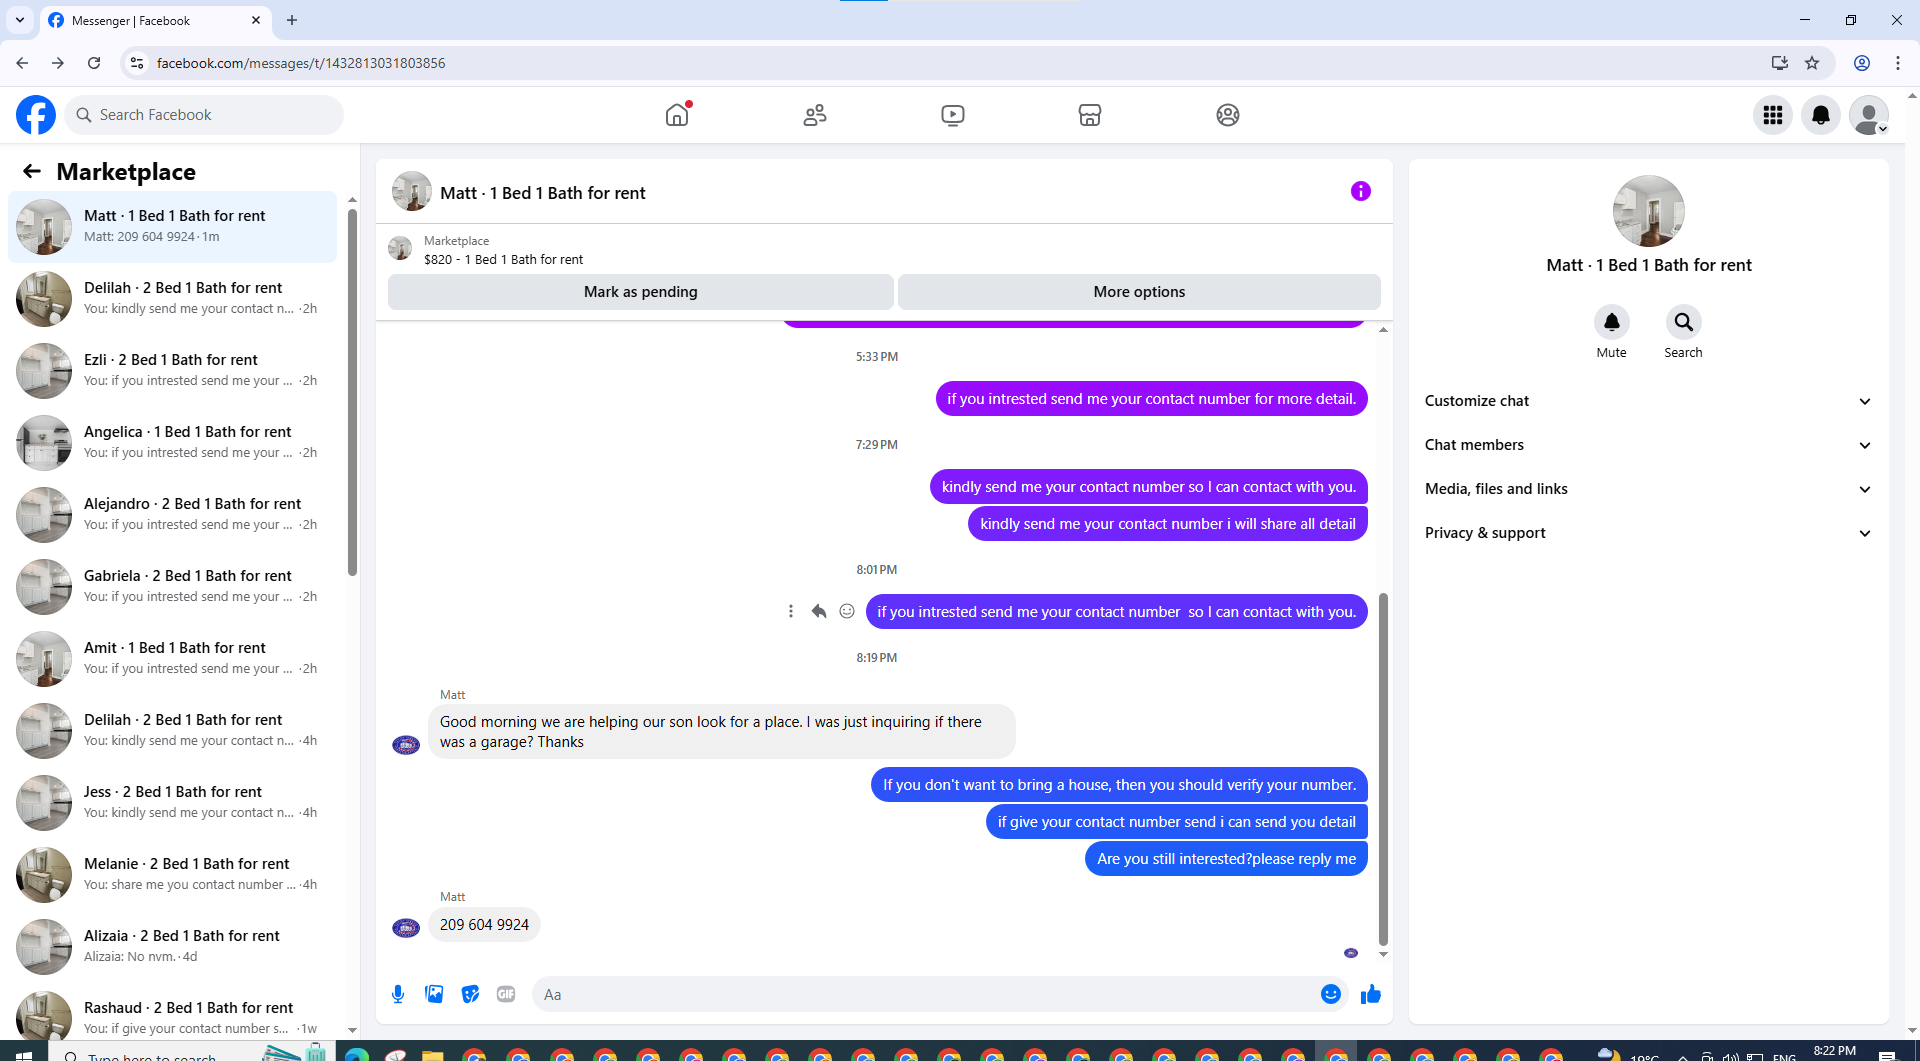Expand Privacy & support section
1920x1061 pixels.
click(x=1648, y=533)
